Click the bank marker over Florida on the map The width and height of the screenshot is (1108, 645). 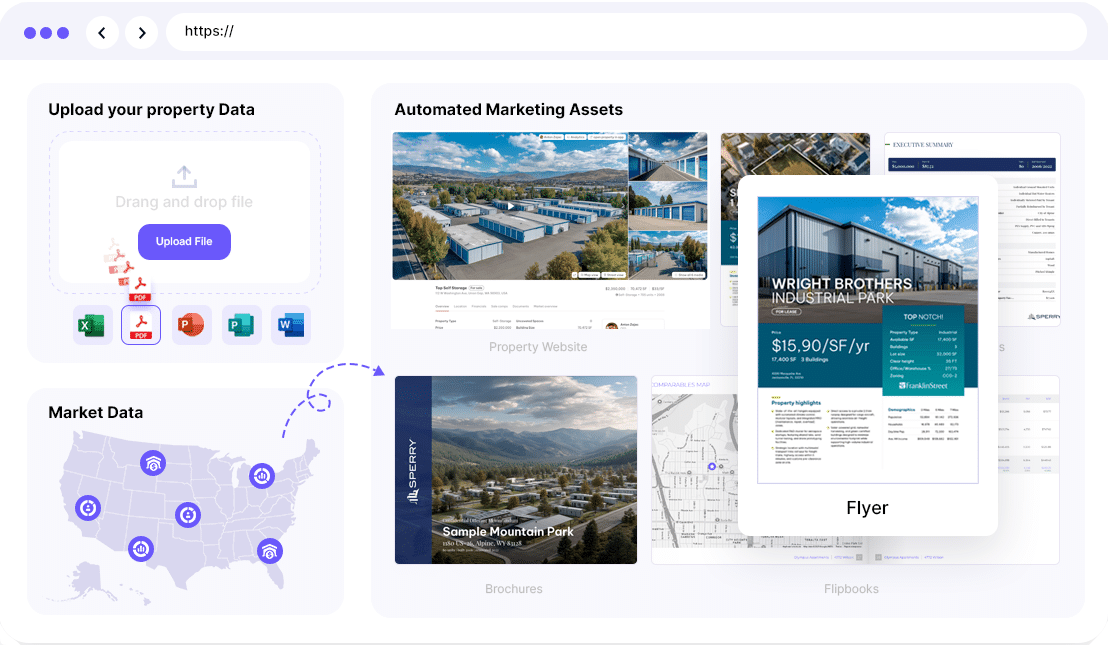[269, 550]
